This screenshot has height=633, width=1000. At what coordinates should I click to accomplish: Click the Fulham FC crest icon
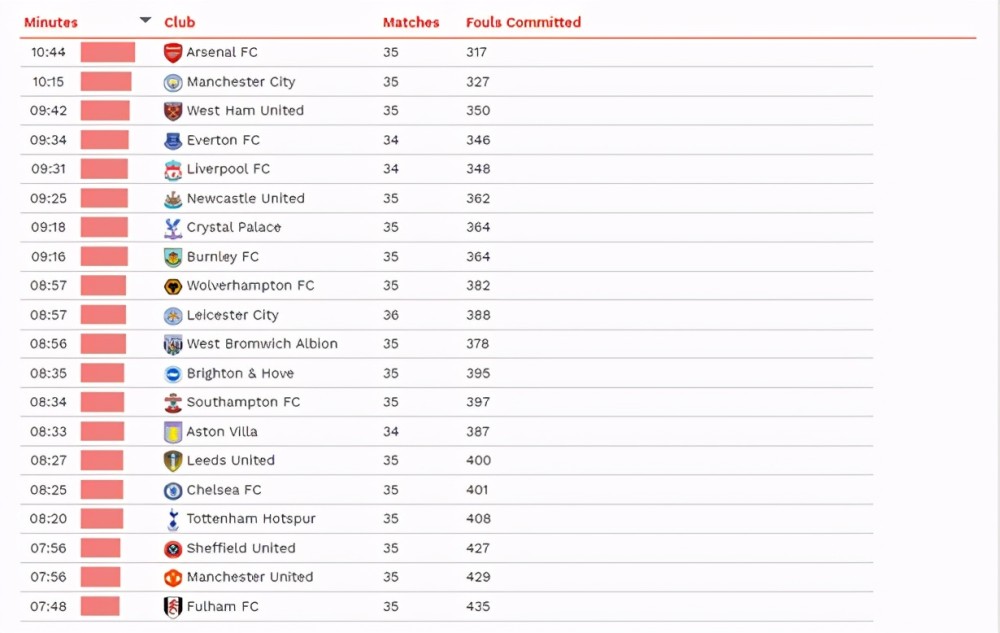[173, 607]
